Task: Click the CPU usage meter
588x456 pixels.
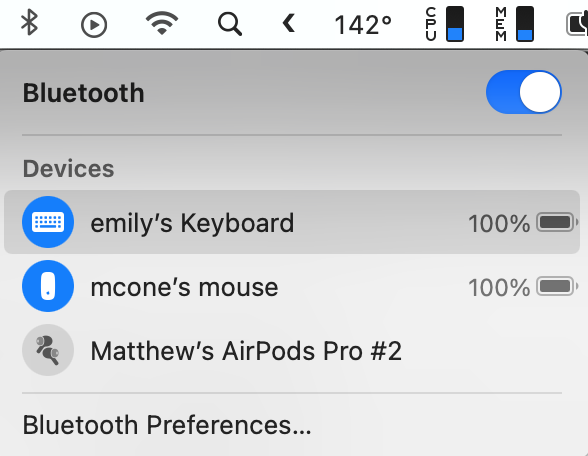Action: [445, 24]
